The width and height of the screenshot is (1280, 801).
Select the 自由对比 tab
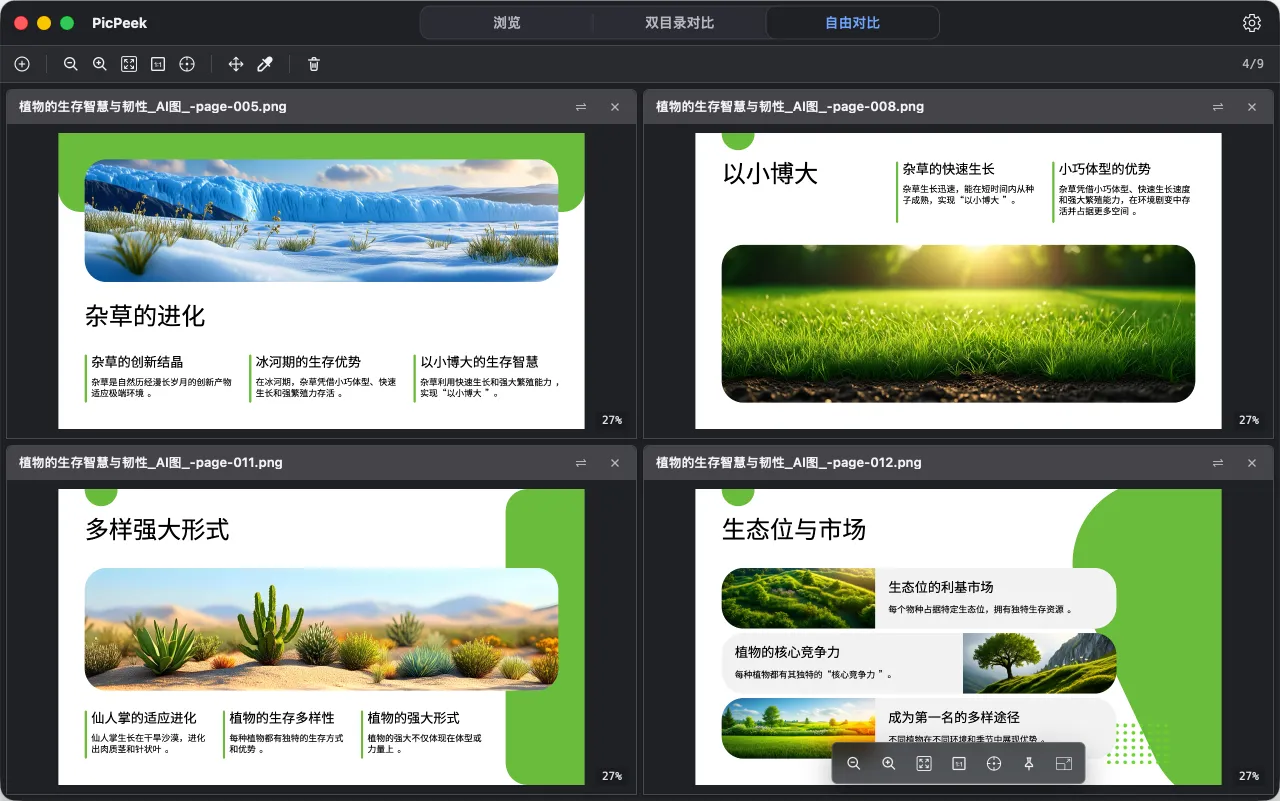coord(852,23)
